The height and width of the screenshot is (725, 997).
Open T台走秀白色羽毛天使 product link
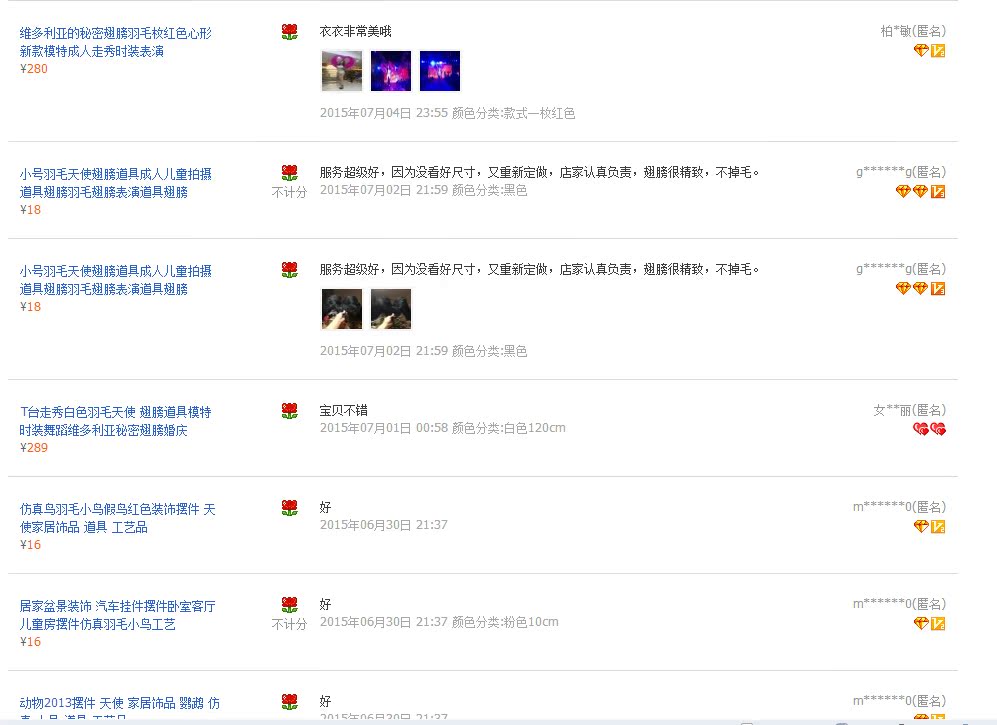pos(116,421)
